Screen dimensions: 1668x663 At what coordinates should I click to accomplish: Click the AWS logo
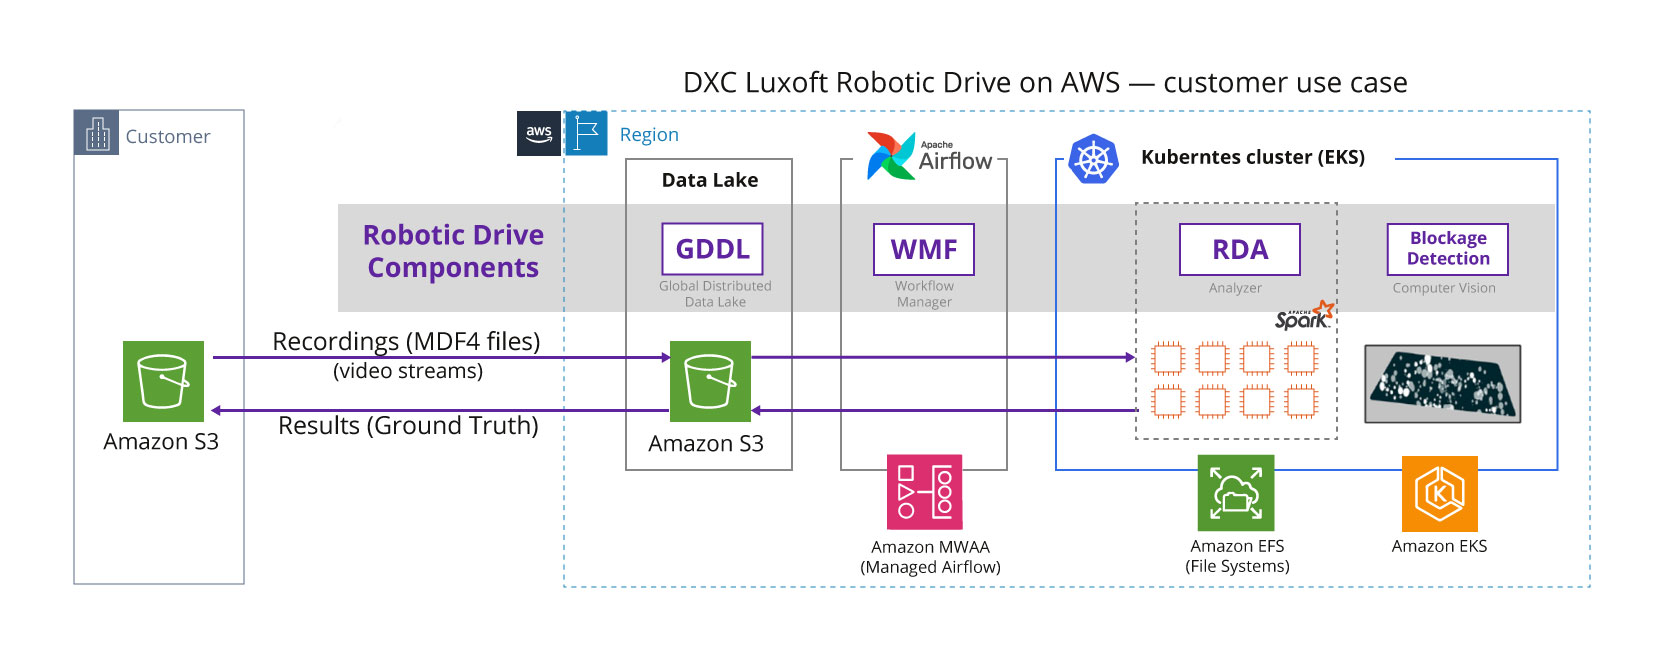tap(539, 133)
